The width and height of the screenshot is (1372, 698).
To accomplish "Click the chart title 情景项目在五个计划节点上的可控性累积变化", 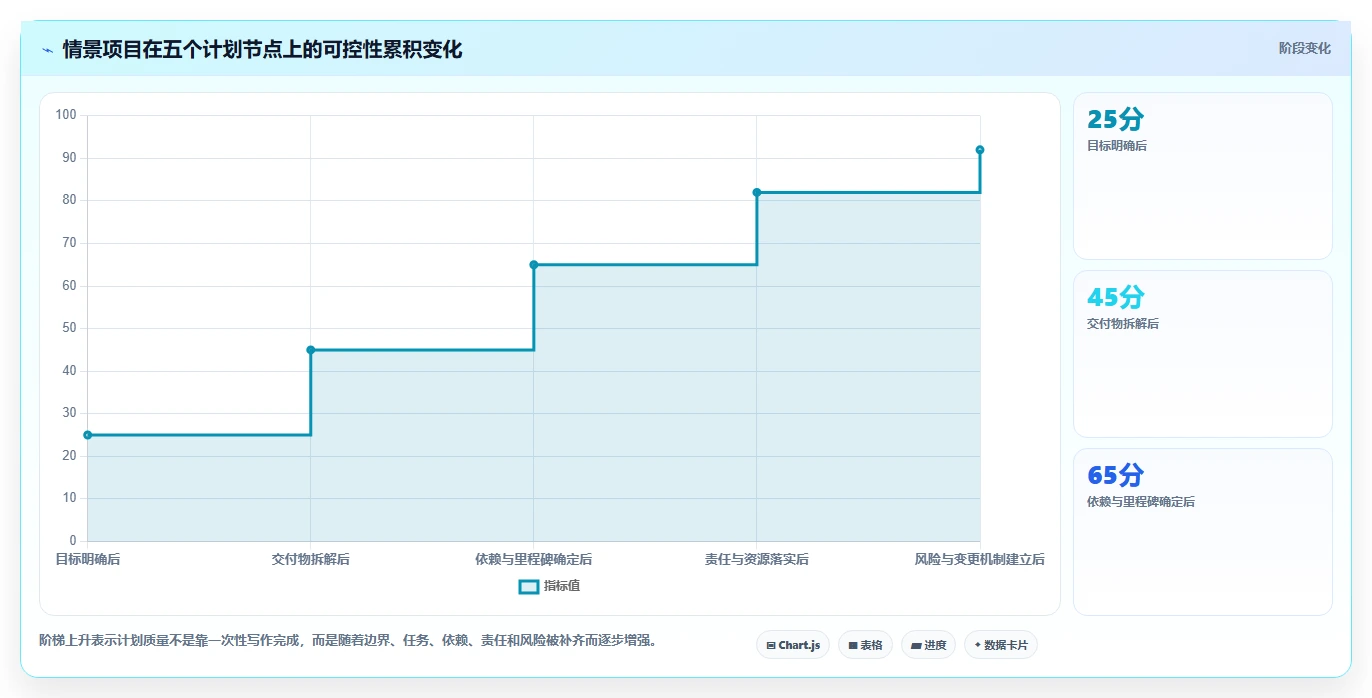I will (x=262, y=50).
